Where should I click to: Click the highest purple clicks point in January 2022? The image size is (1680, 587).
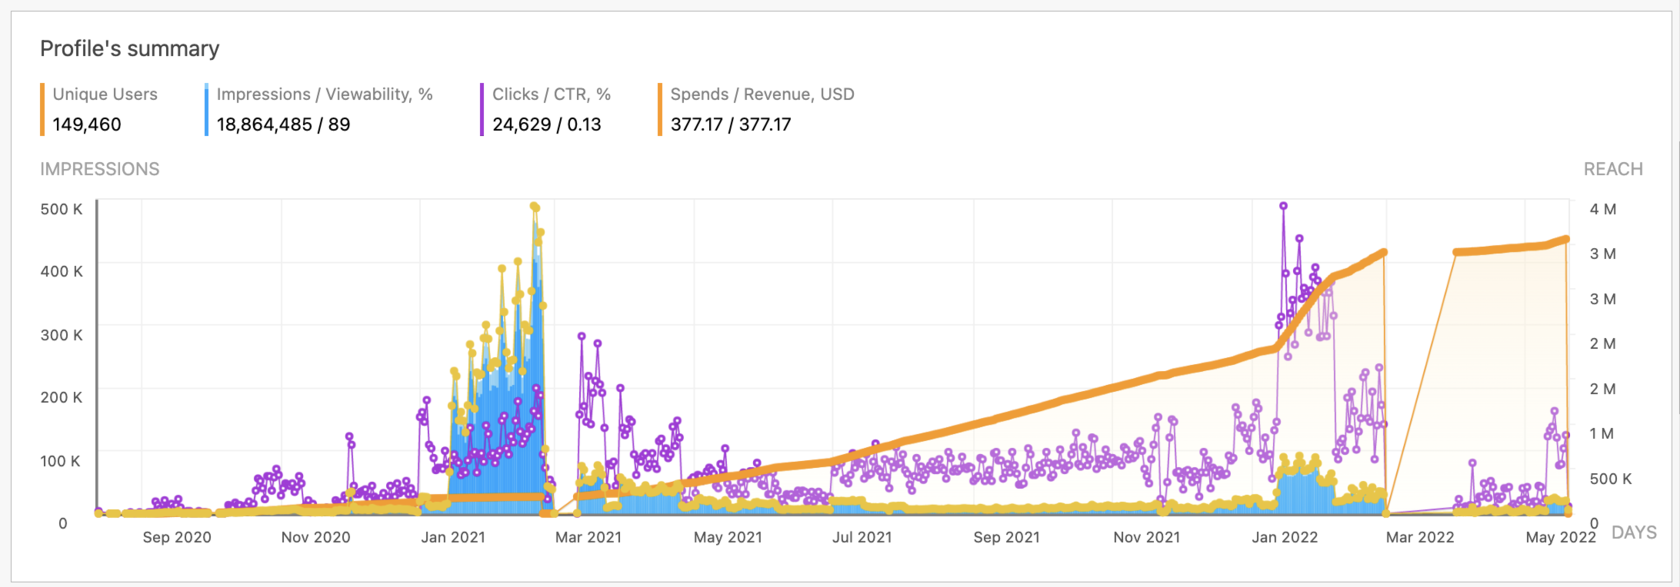[x=1283, y=207]
